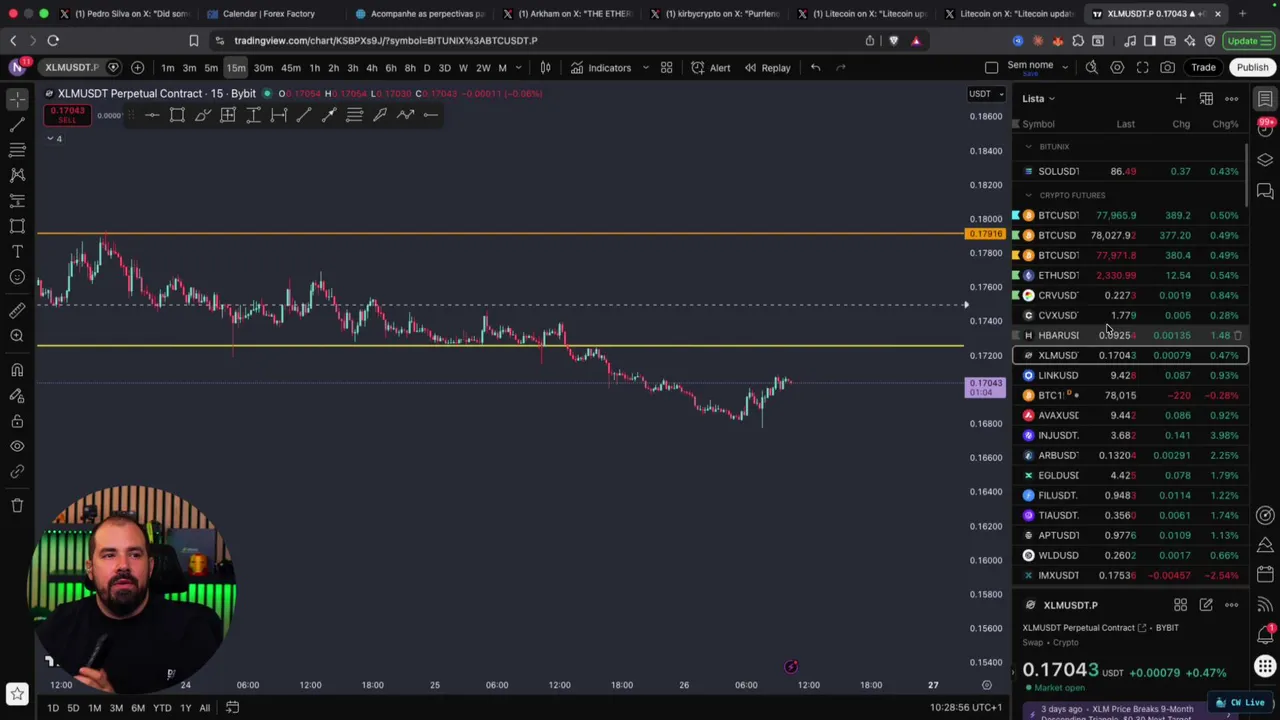Select the trend line tool in left sidebar

(17, 125)
